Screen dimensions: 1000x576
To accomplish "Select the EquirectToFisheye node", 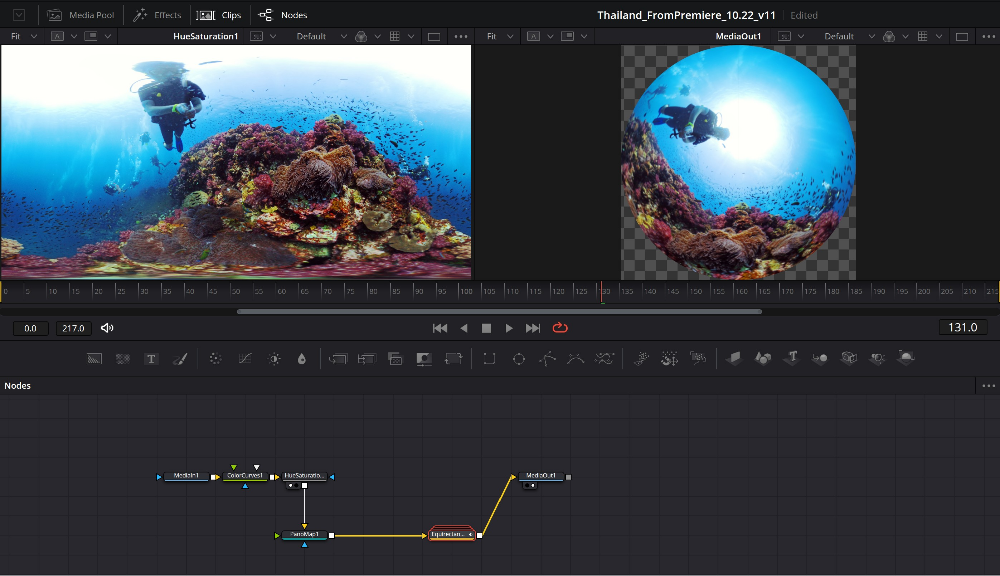I will click(x=450, y=534).
